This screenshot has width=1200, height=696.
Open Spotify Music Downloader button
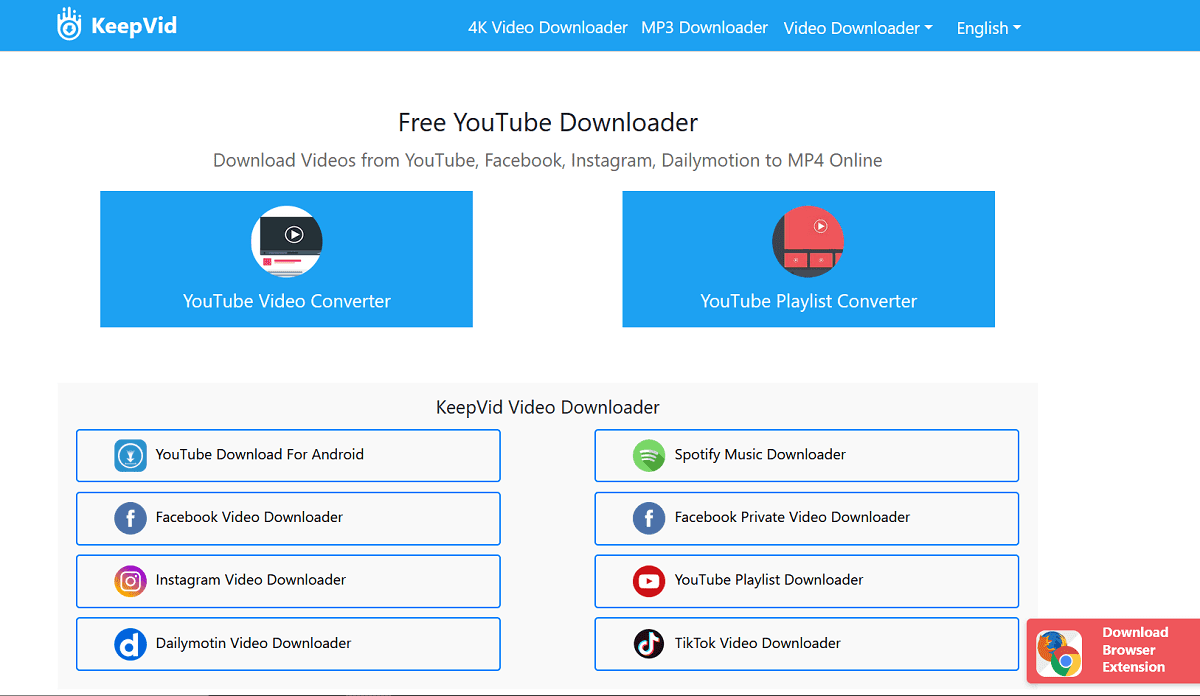[x=807, y=455]
